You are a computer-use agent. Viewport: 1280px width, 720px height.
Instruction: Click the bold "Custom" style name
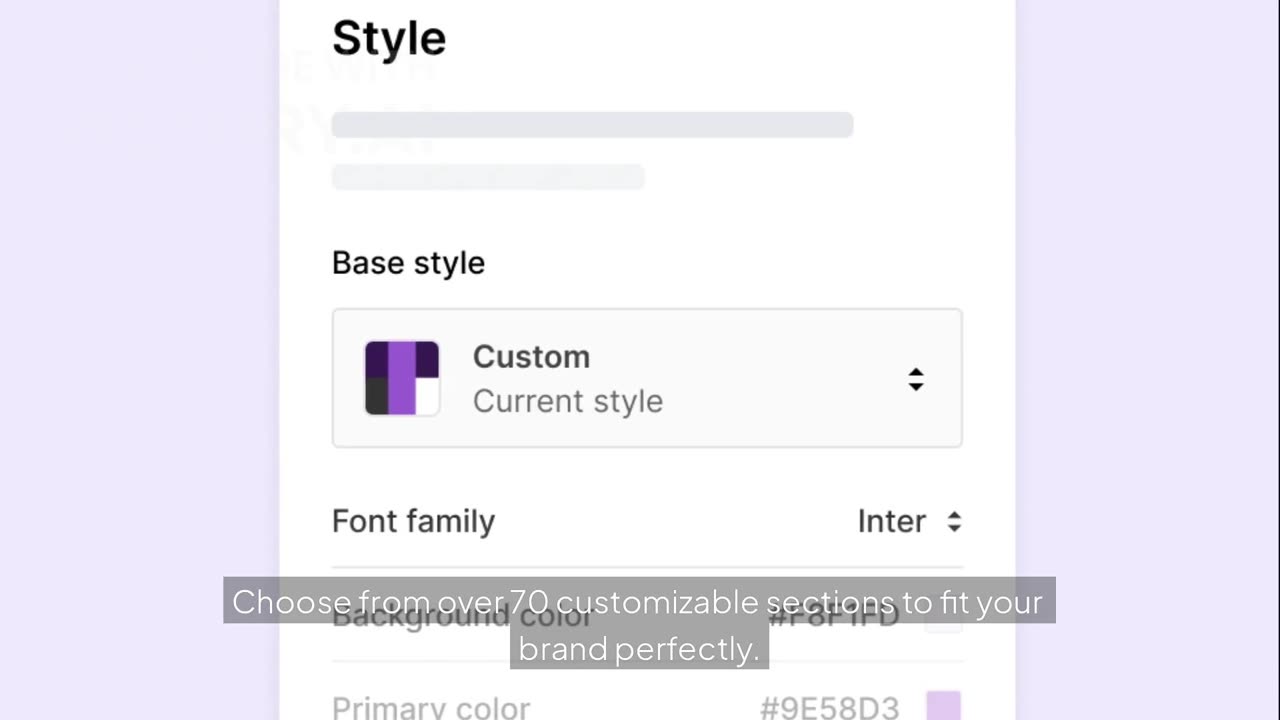[x=531, y=357]
